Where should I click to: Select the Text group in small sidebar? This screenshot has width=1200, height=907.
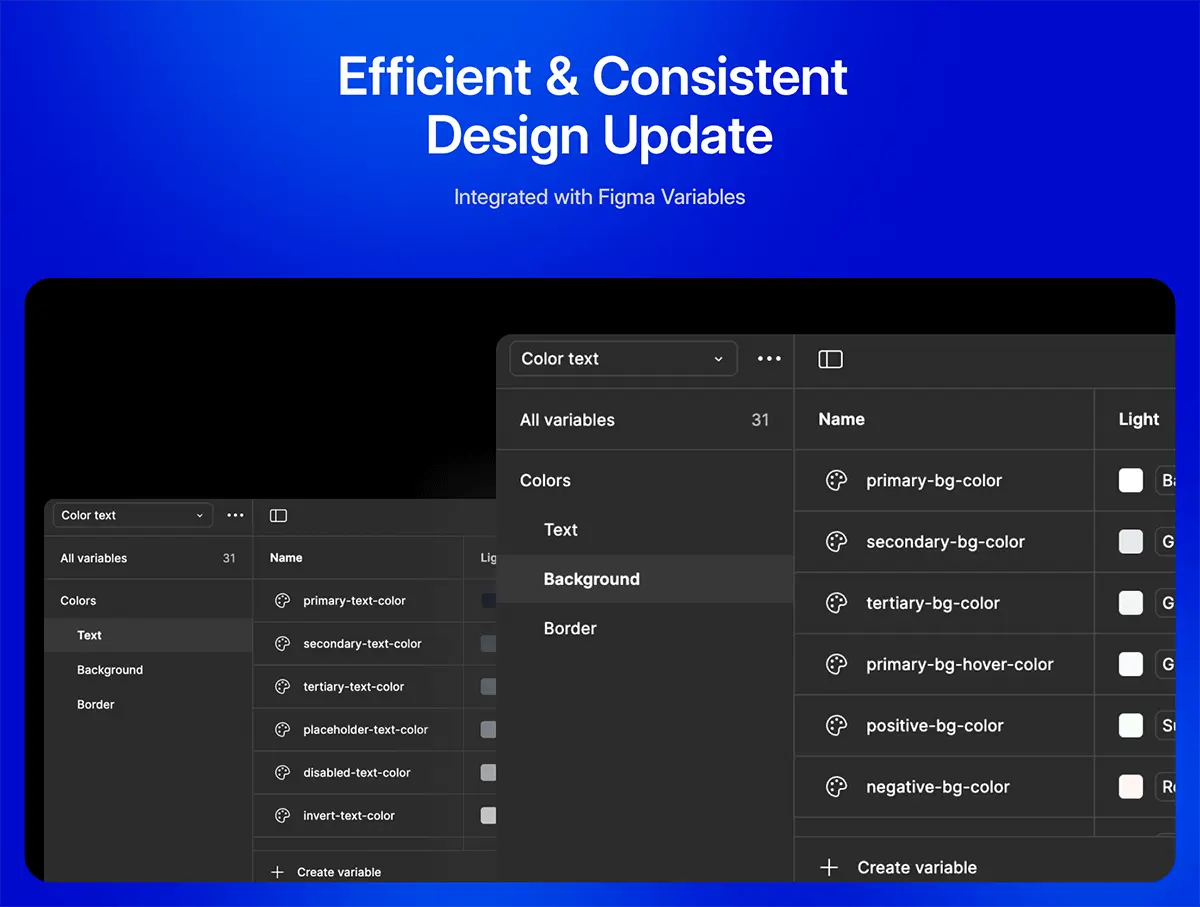click(90, 636)
